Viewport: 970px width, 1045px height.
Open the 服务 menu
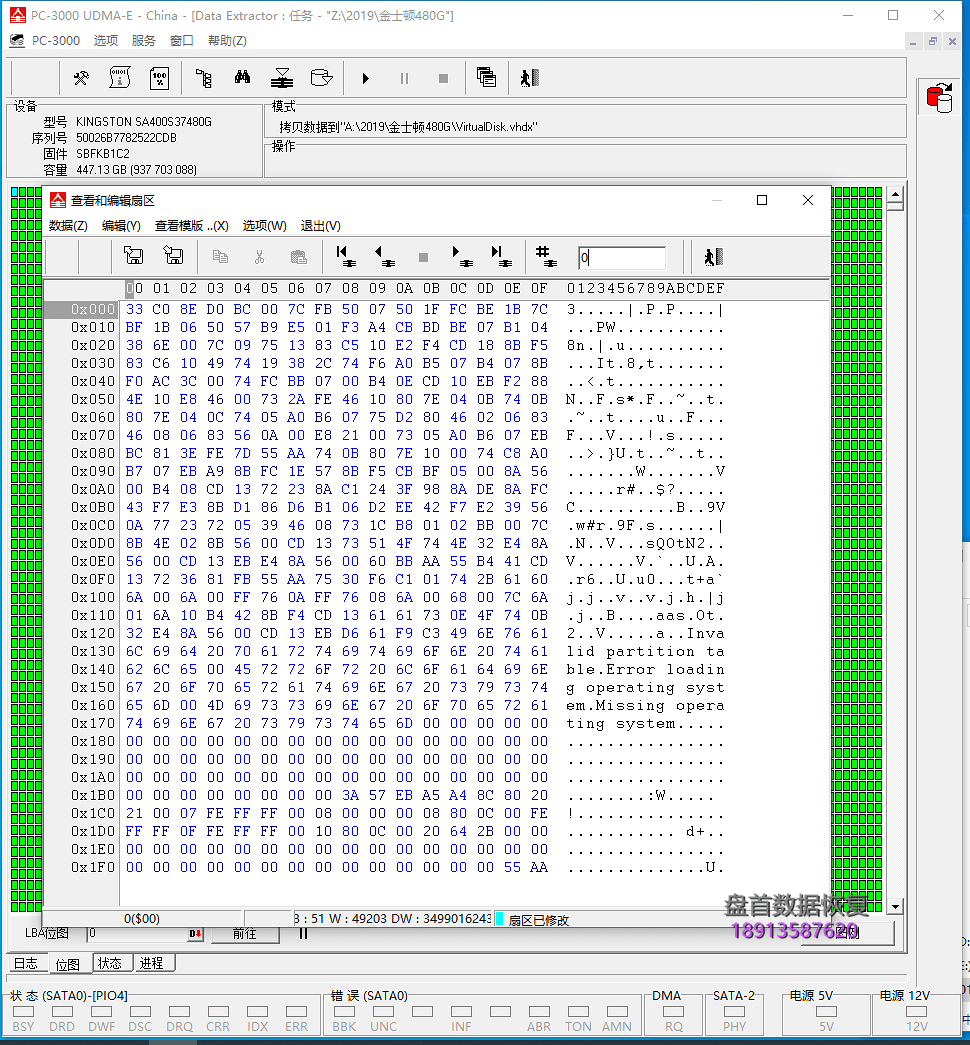143,41
